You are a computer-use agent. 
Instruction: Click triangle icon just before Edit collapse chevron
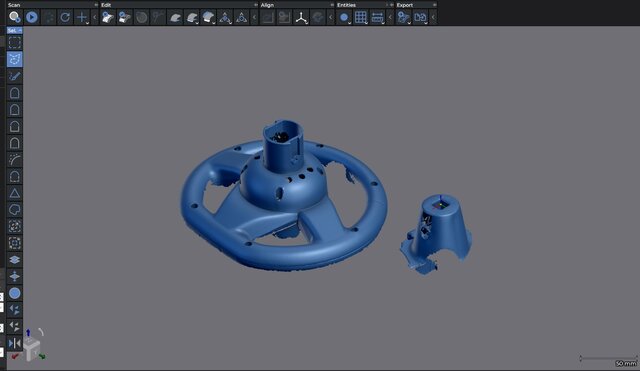(242, 17)
